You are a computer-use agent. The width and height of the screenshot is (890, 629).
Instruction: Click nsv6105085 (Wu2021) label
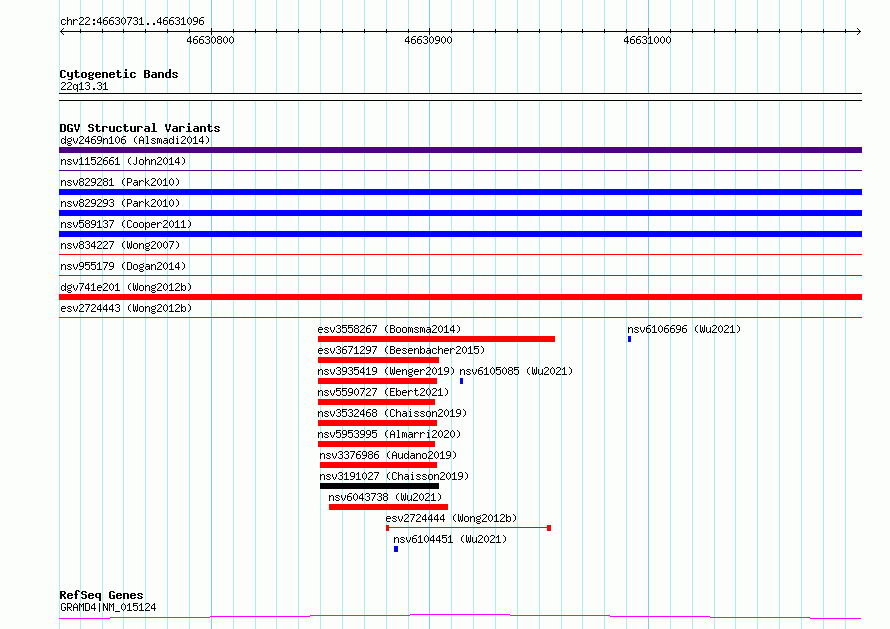[516, 371]
